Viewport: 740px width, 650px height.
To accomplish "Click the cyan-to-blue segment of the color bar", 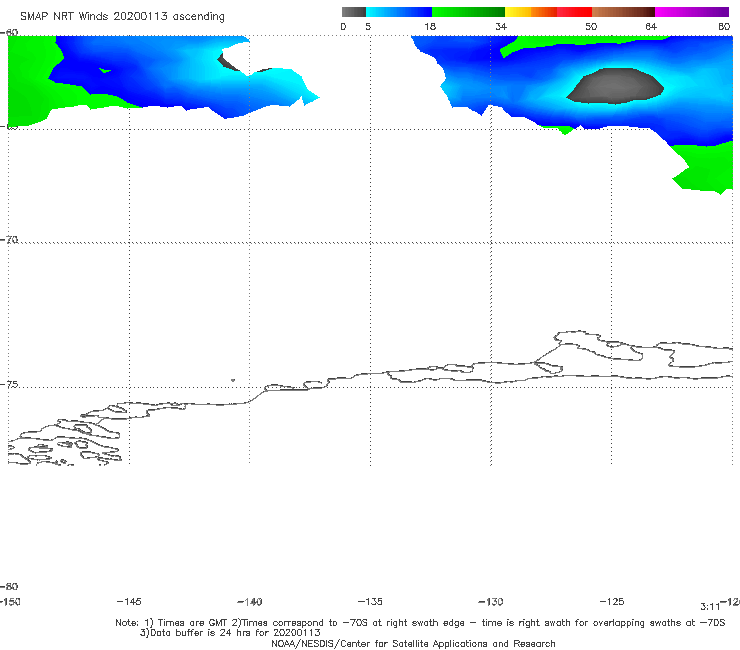I will click(x=399, y=12).
